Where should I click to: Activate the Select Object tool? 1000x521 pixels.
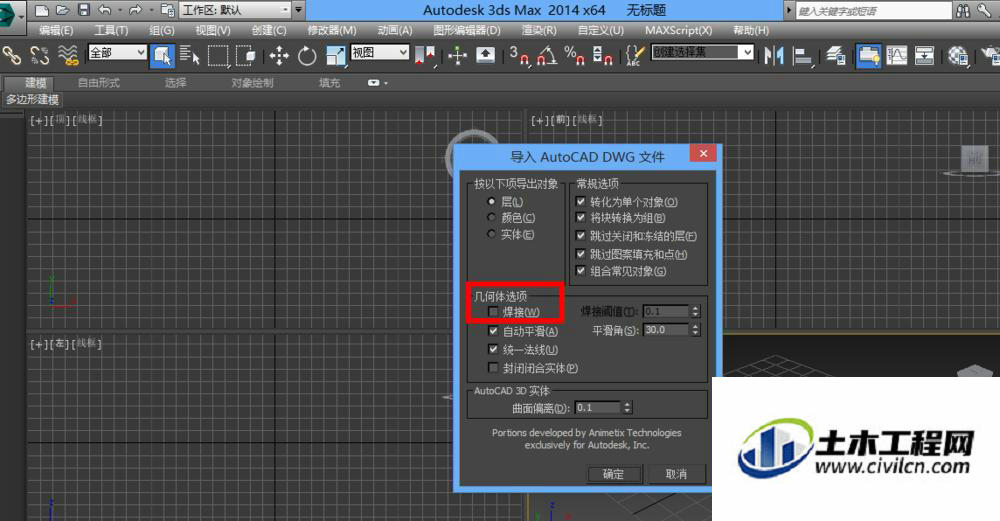click(162, 55)
